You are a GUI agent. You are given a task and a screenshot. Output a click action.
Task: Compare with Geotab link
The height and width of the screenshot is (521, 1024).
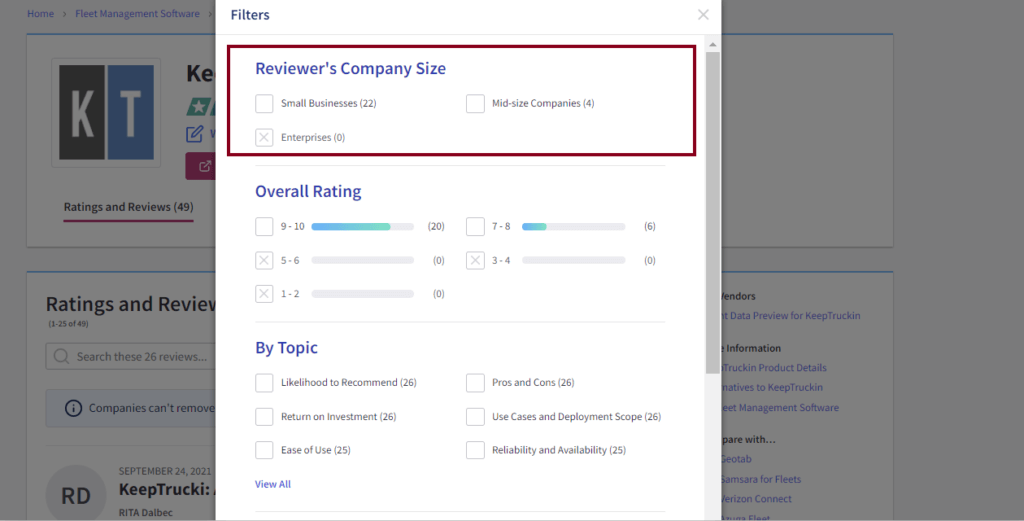(x=735, y=459)
